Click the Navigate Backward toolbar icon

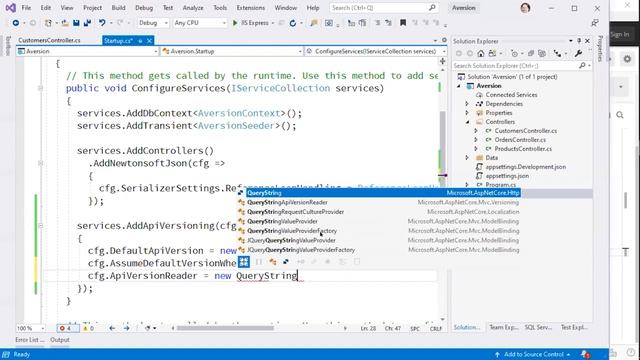(x=16, y=23)
